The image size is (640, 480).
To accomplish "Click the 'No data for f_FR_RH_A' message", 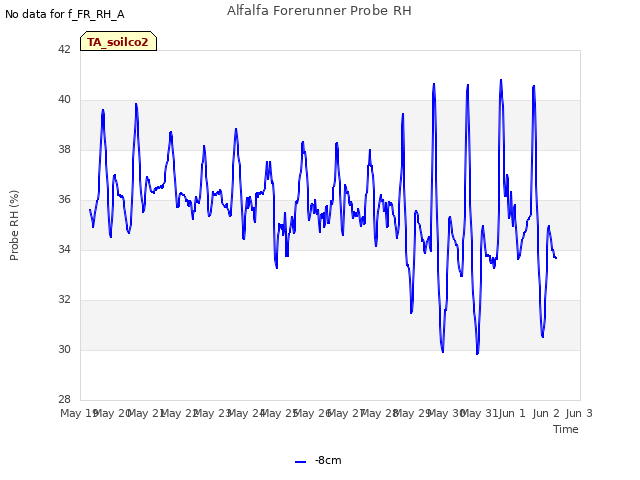I will coord(64,14).
